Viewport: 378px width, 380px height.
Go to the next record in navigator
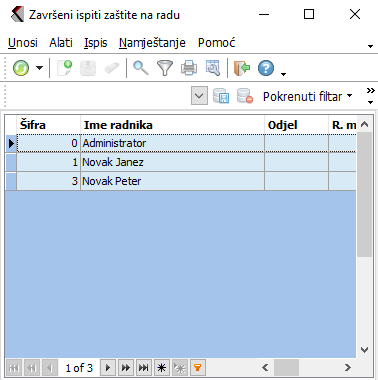tap(108, 368)
